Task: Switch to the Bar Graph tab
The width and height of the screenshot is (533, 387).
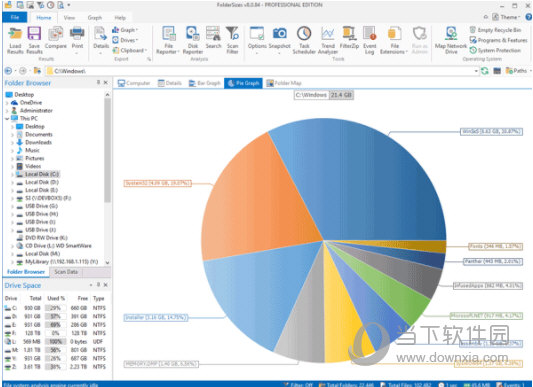Action: click(205, 83)
